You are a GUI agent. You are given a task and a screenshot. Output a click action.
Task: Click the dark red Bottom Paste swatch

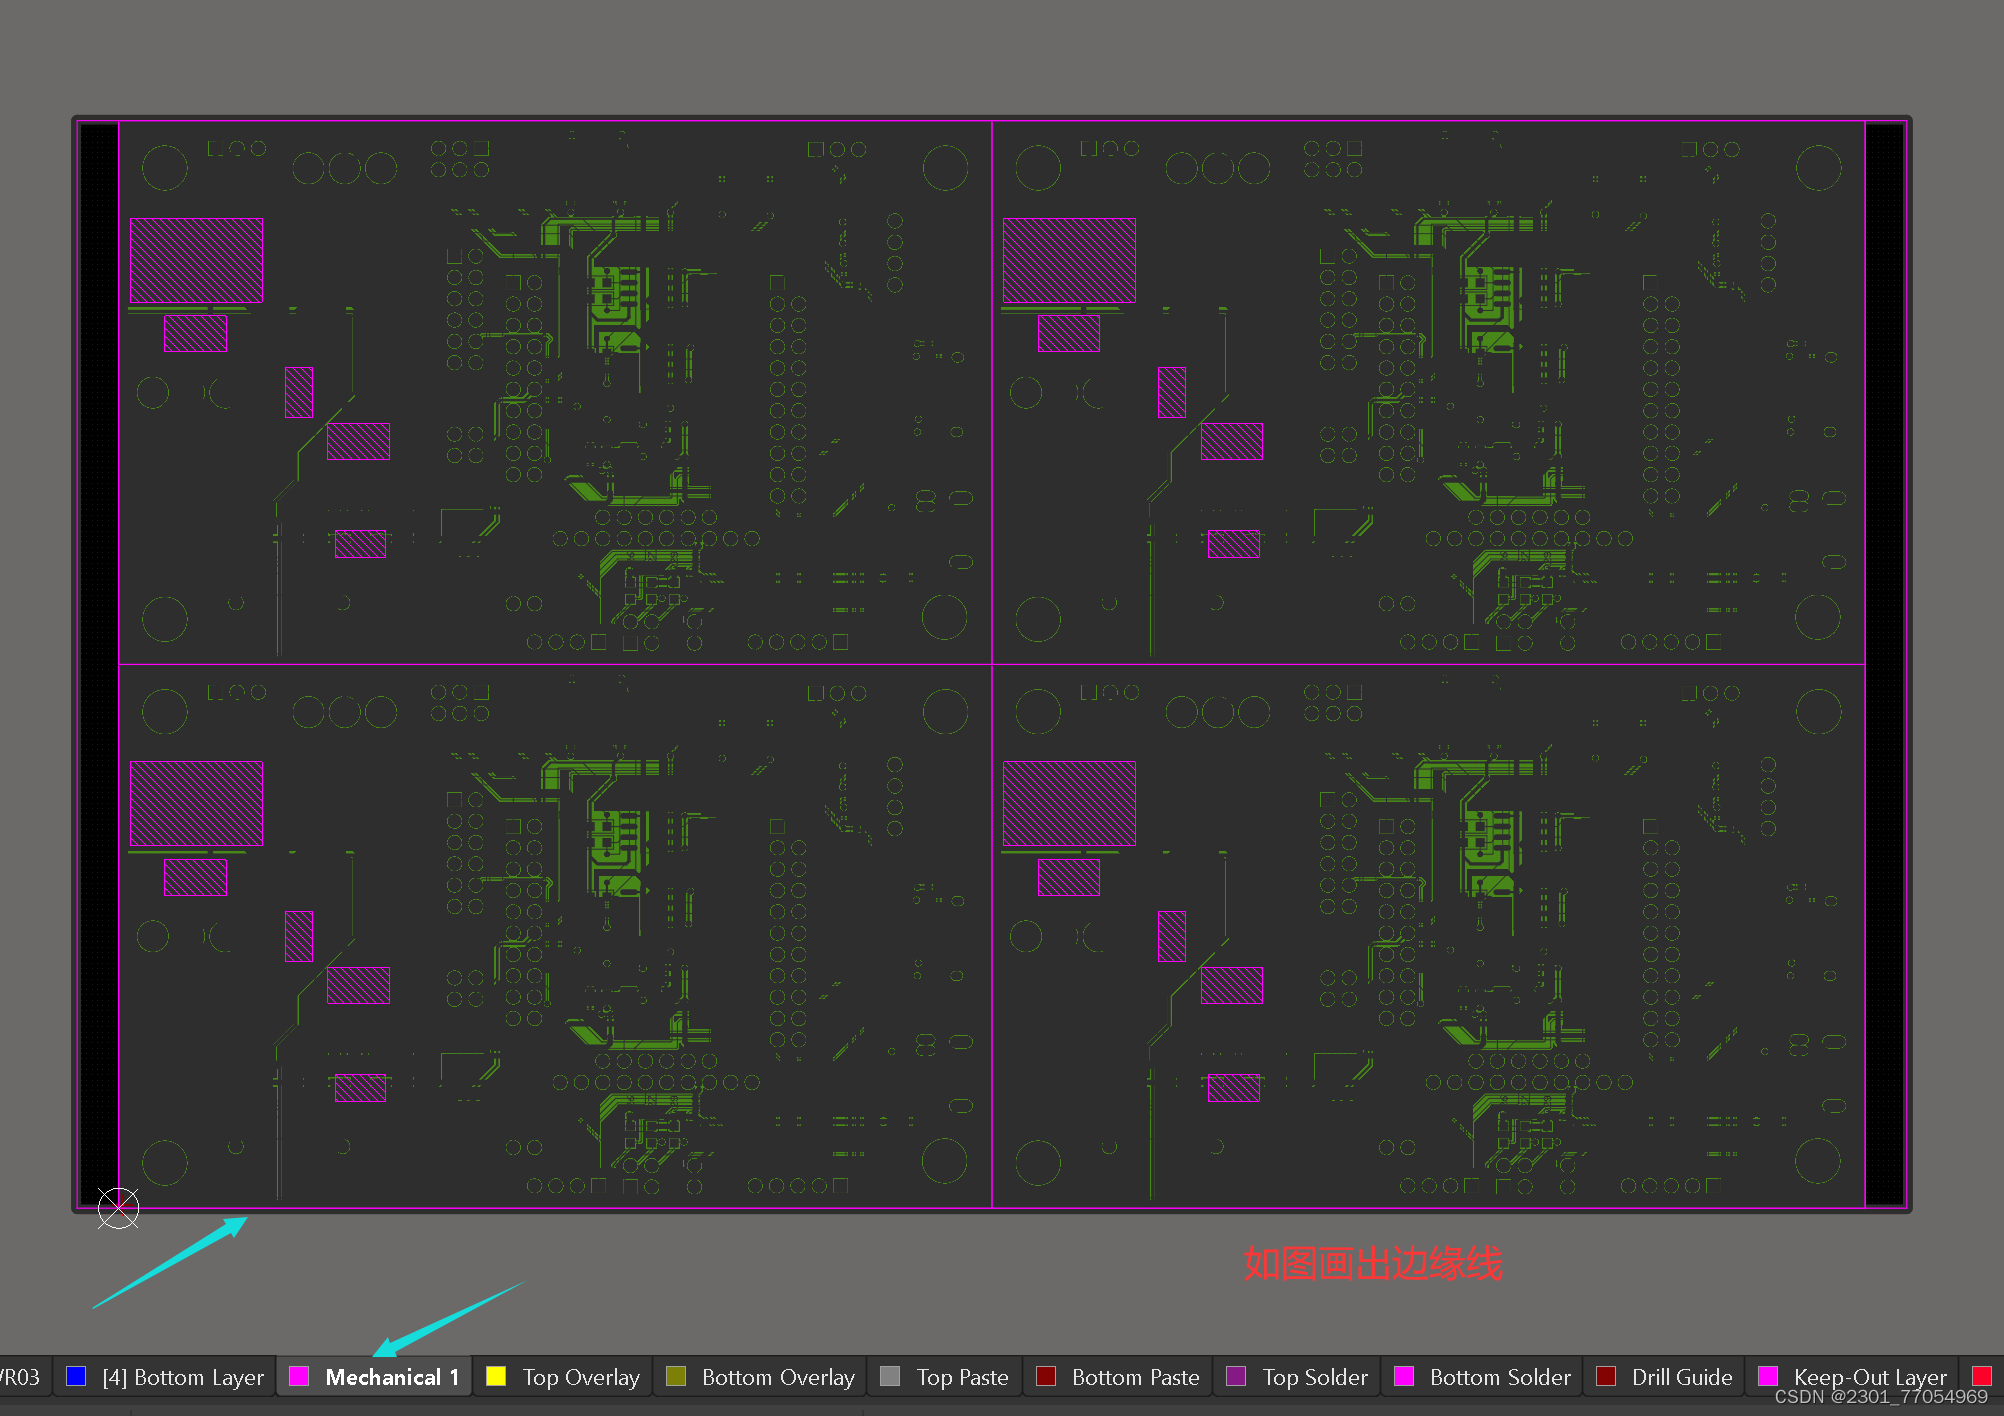1046,1376
